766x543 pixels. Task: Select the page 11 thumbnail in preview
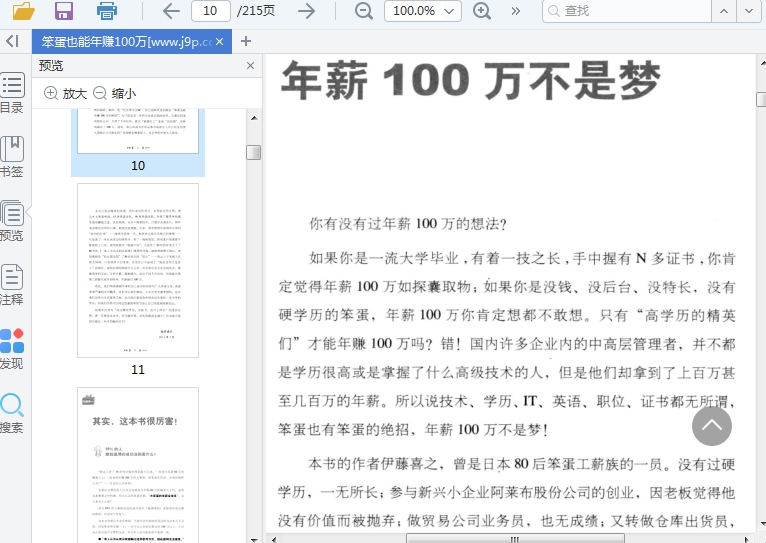[x=138, y=271]
